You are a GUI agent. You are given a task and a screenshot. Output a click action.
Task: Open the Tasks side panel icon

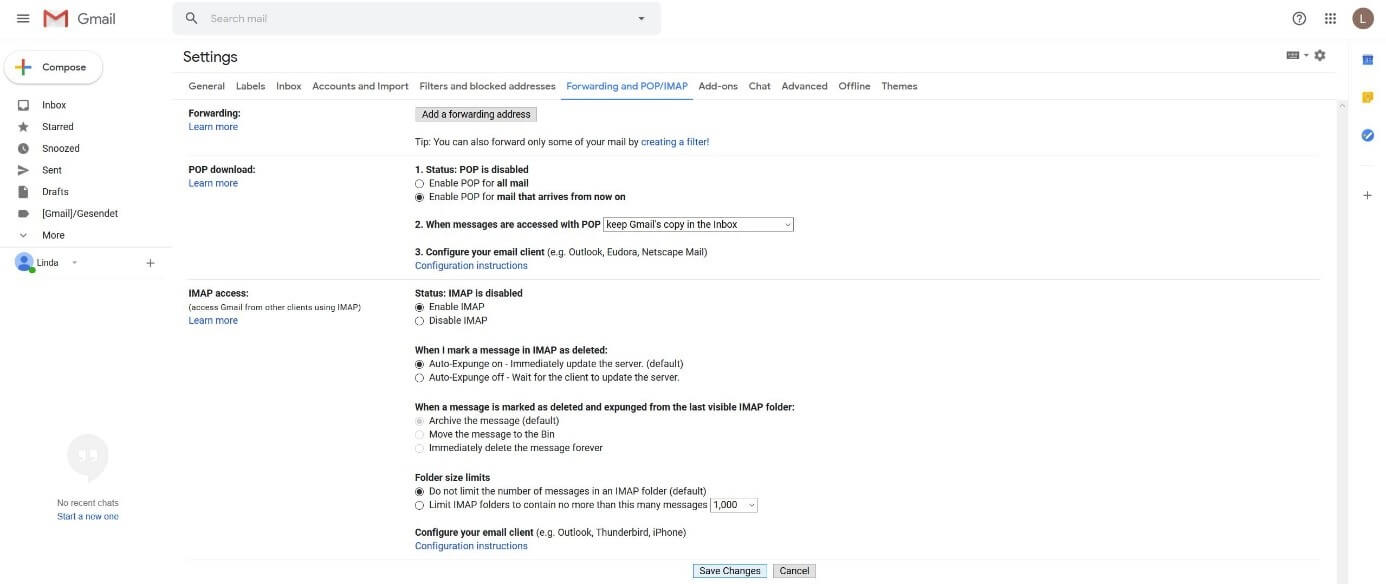(1368, 135)
